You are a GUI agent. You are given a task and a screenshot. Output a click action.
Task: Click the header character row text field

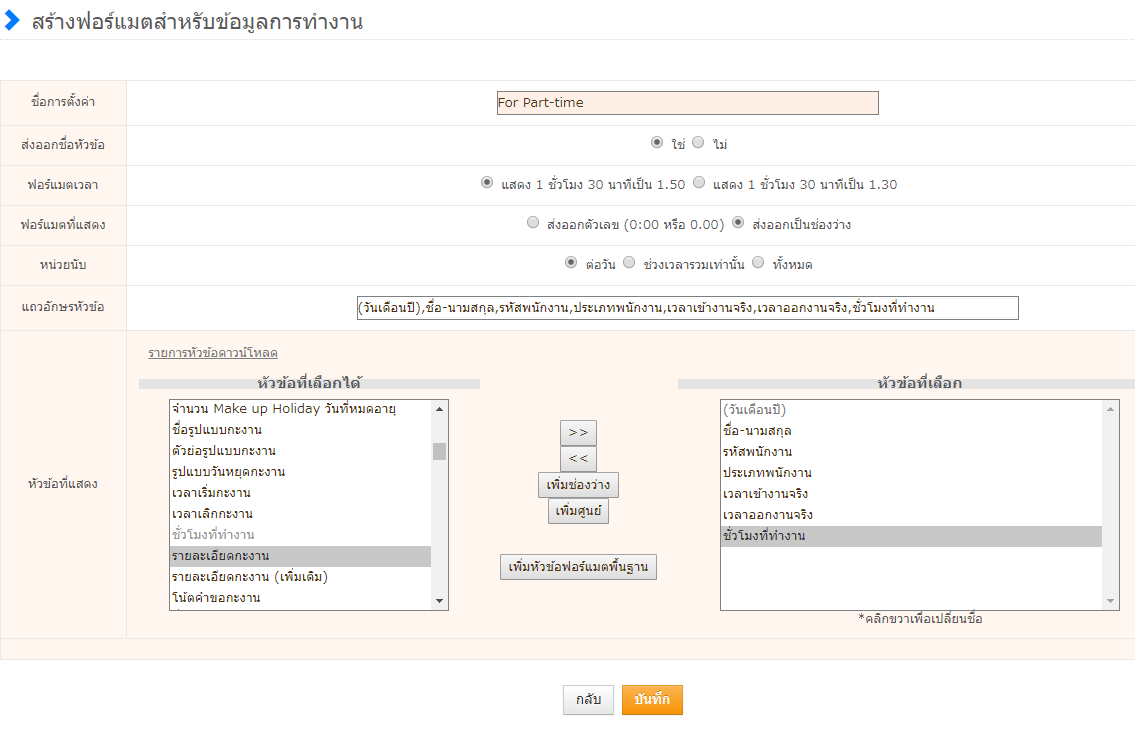coord(687,308)
